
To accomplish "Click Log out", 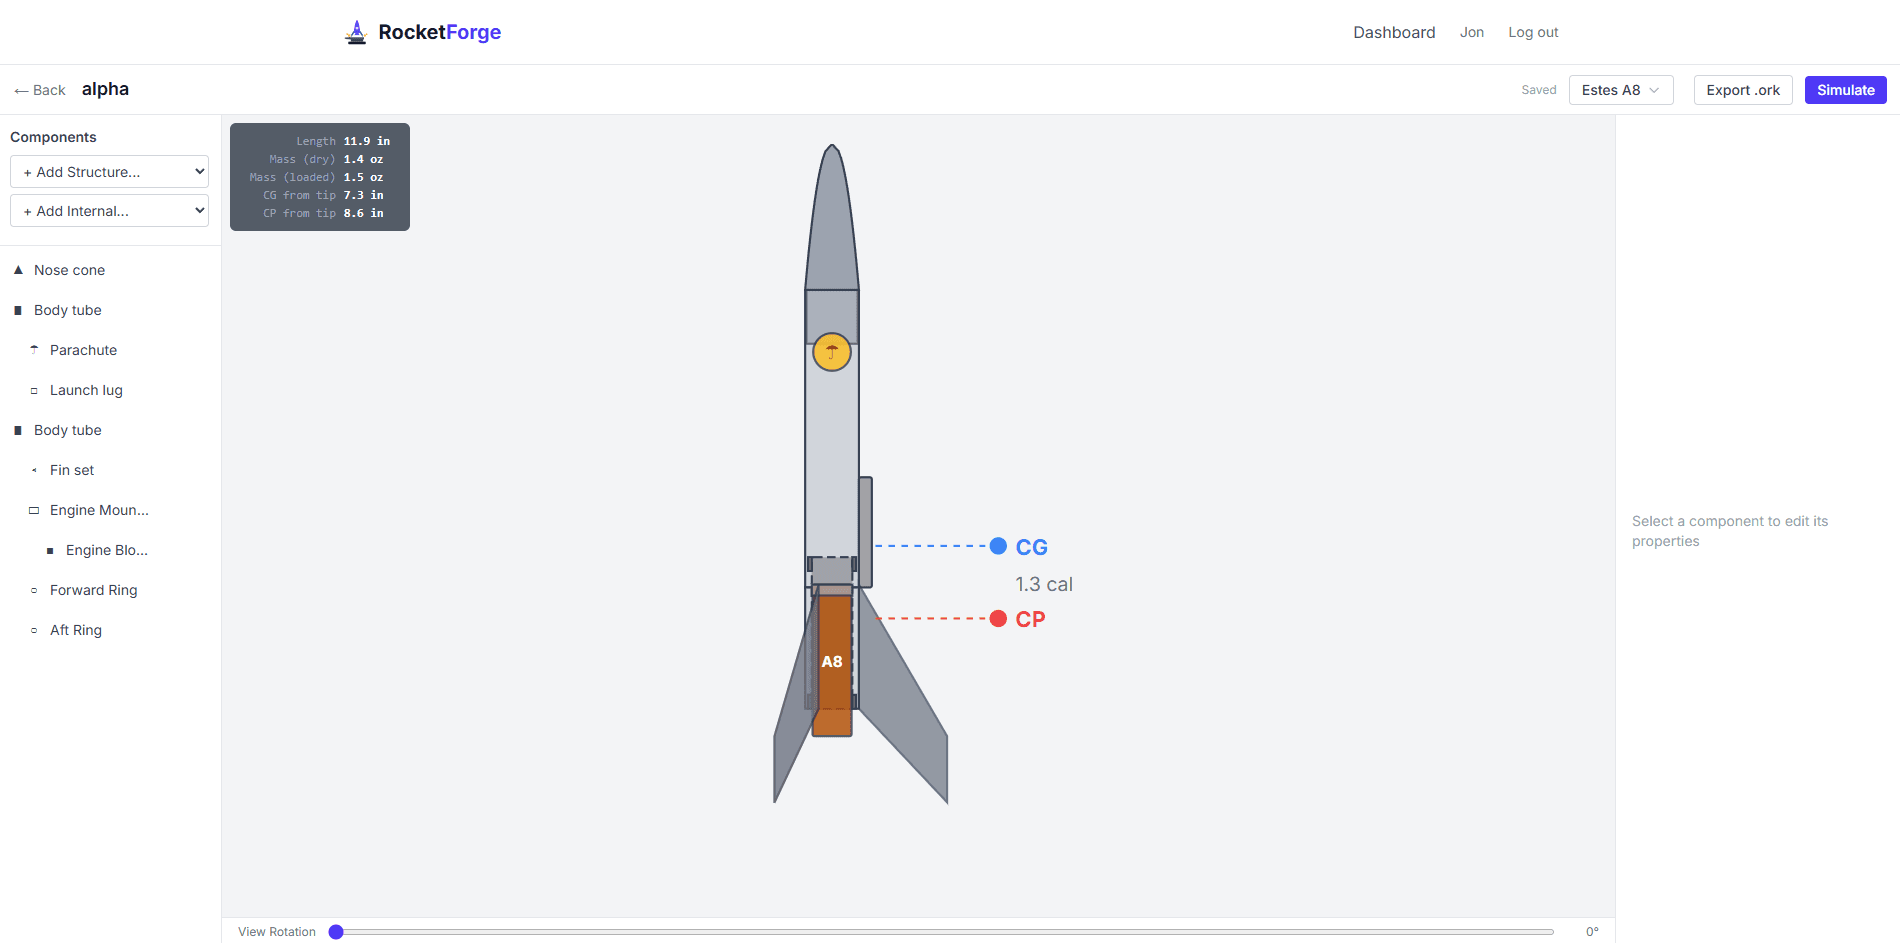I will coord(1533,32).
